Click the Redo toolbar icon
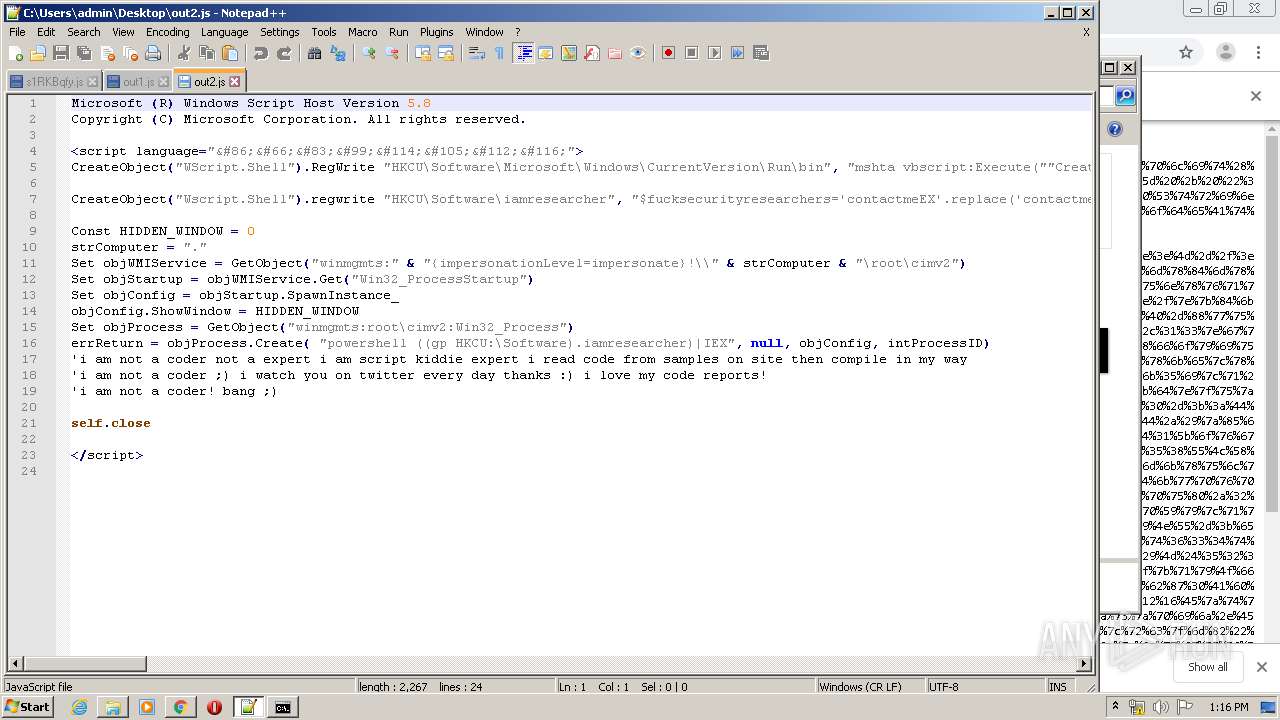 pyautogui.click(x=283, y=53)
